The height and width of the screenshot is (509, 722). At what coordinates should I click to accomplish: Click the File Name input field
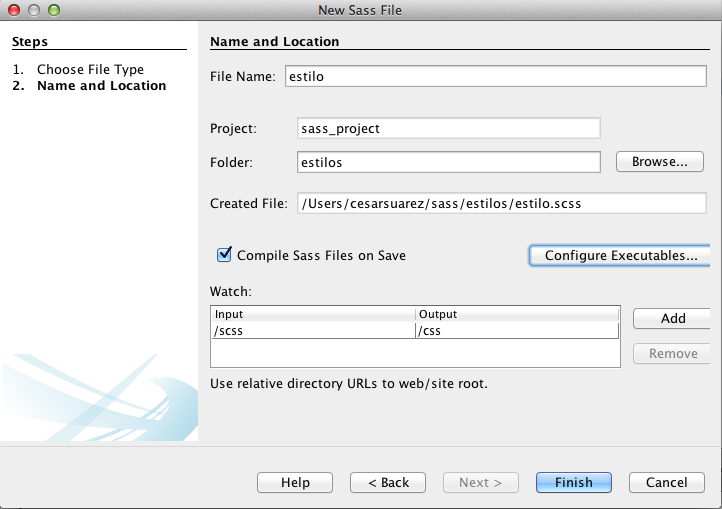[495, 76]
